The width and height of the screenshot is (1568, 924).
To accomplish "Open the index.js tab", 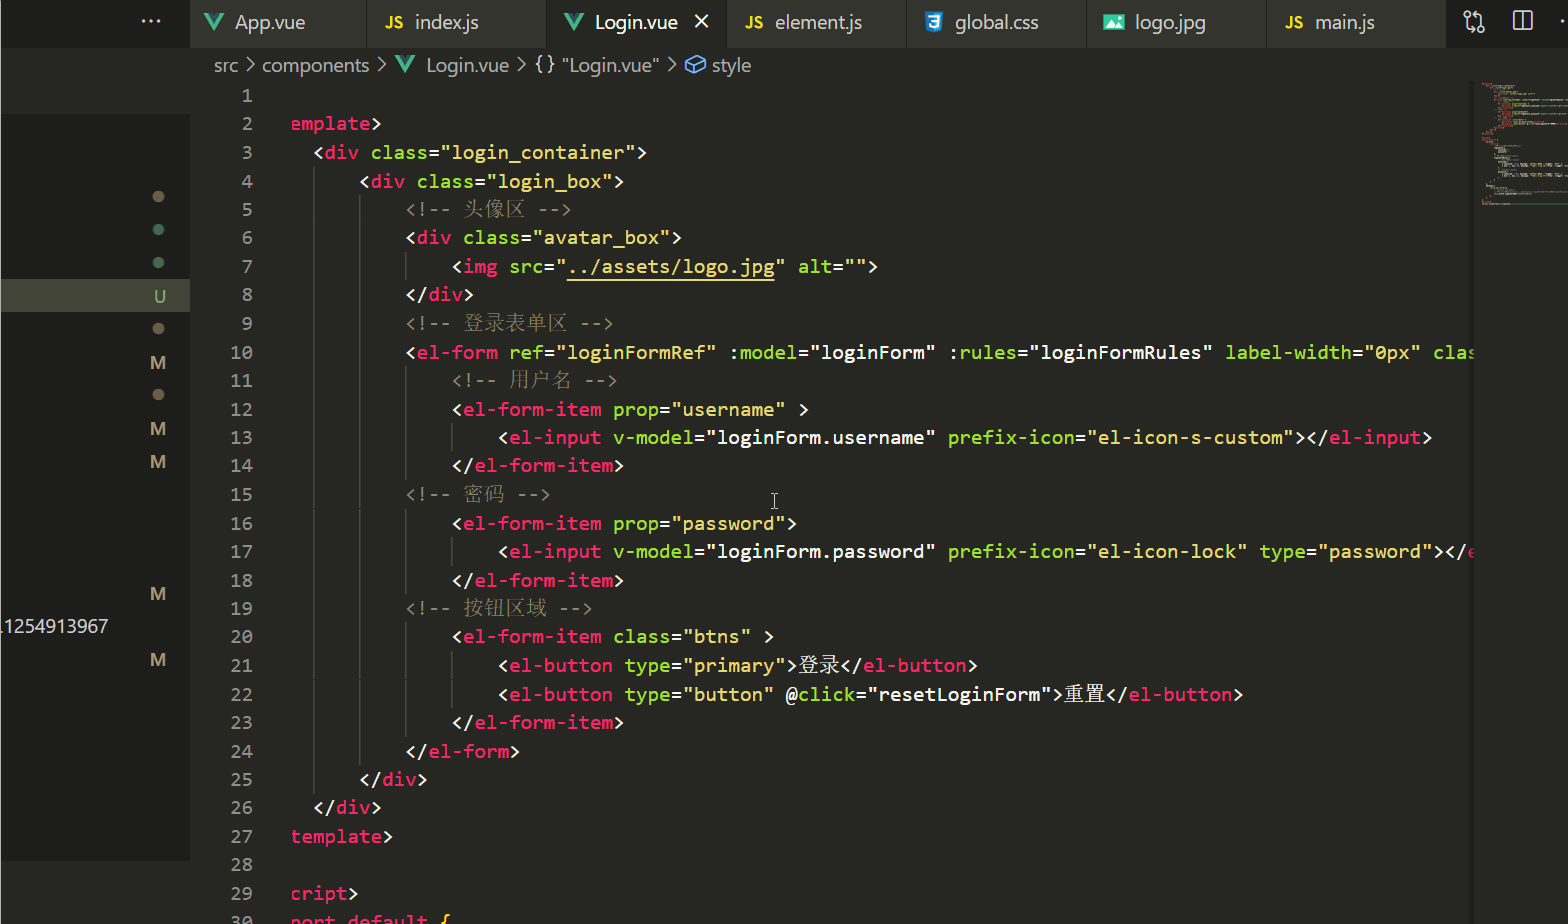I will (456, 23).
